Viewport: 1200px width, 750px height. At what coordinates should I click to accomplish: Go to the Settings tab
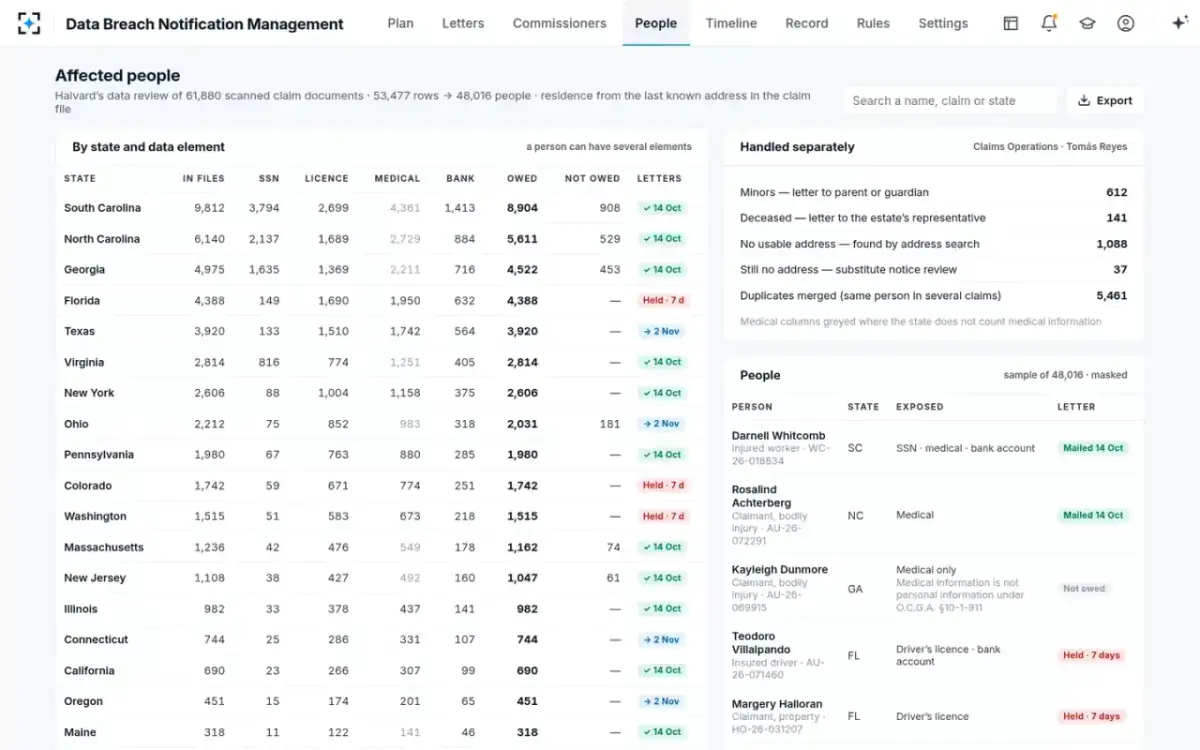click(x=943, y=23)
